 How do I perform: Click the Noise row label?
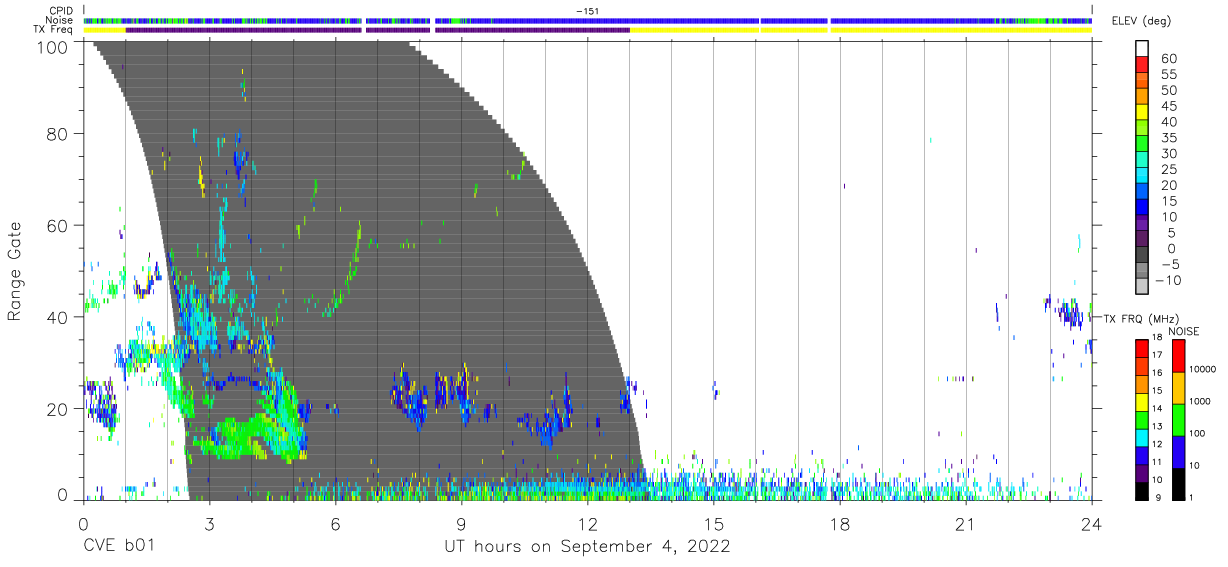click(x=61, y=20)
